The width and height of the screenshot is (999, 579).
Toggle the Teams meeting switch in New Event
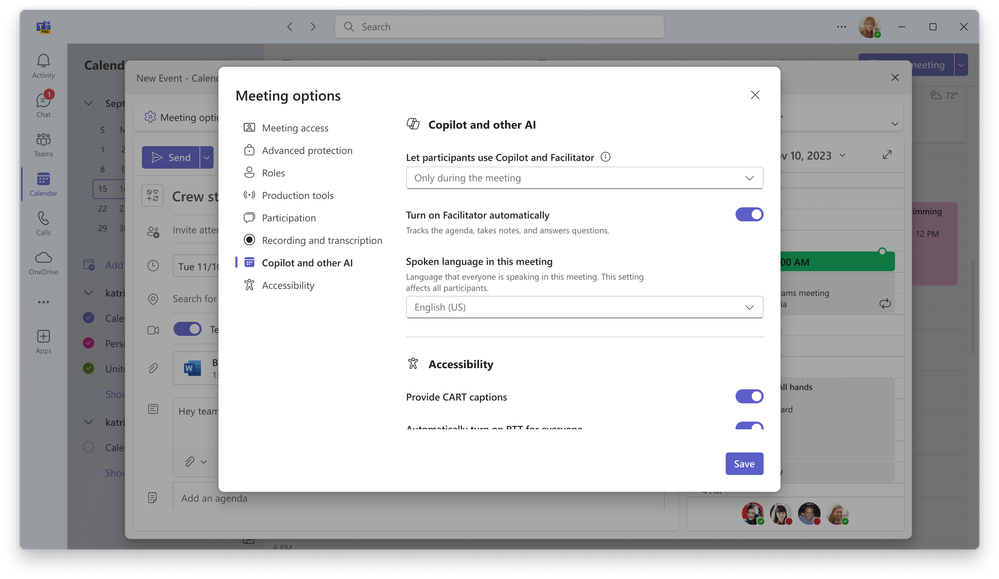(187, 329)
